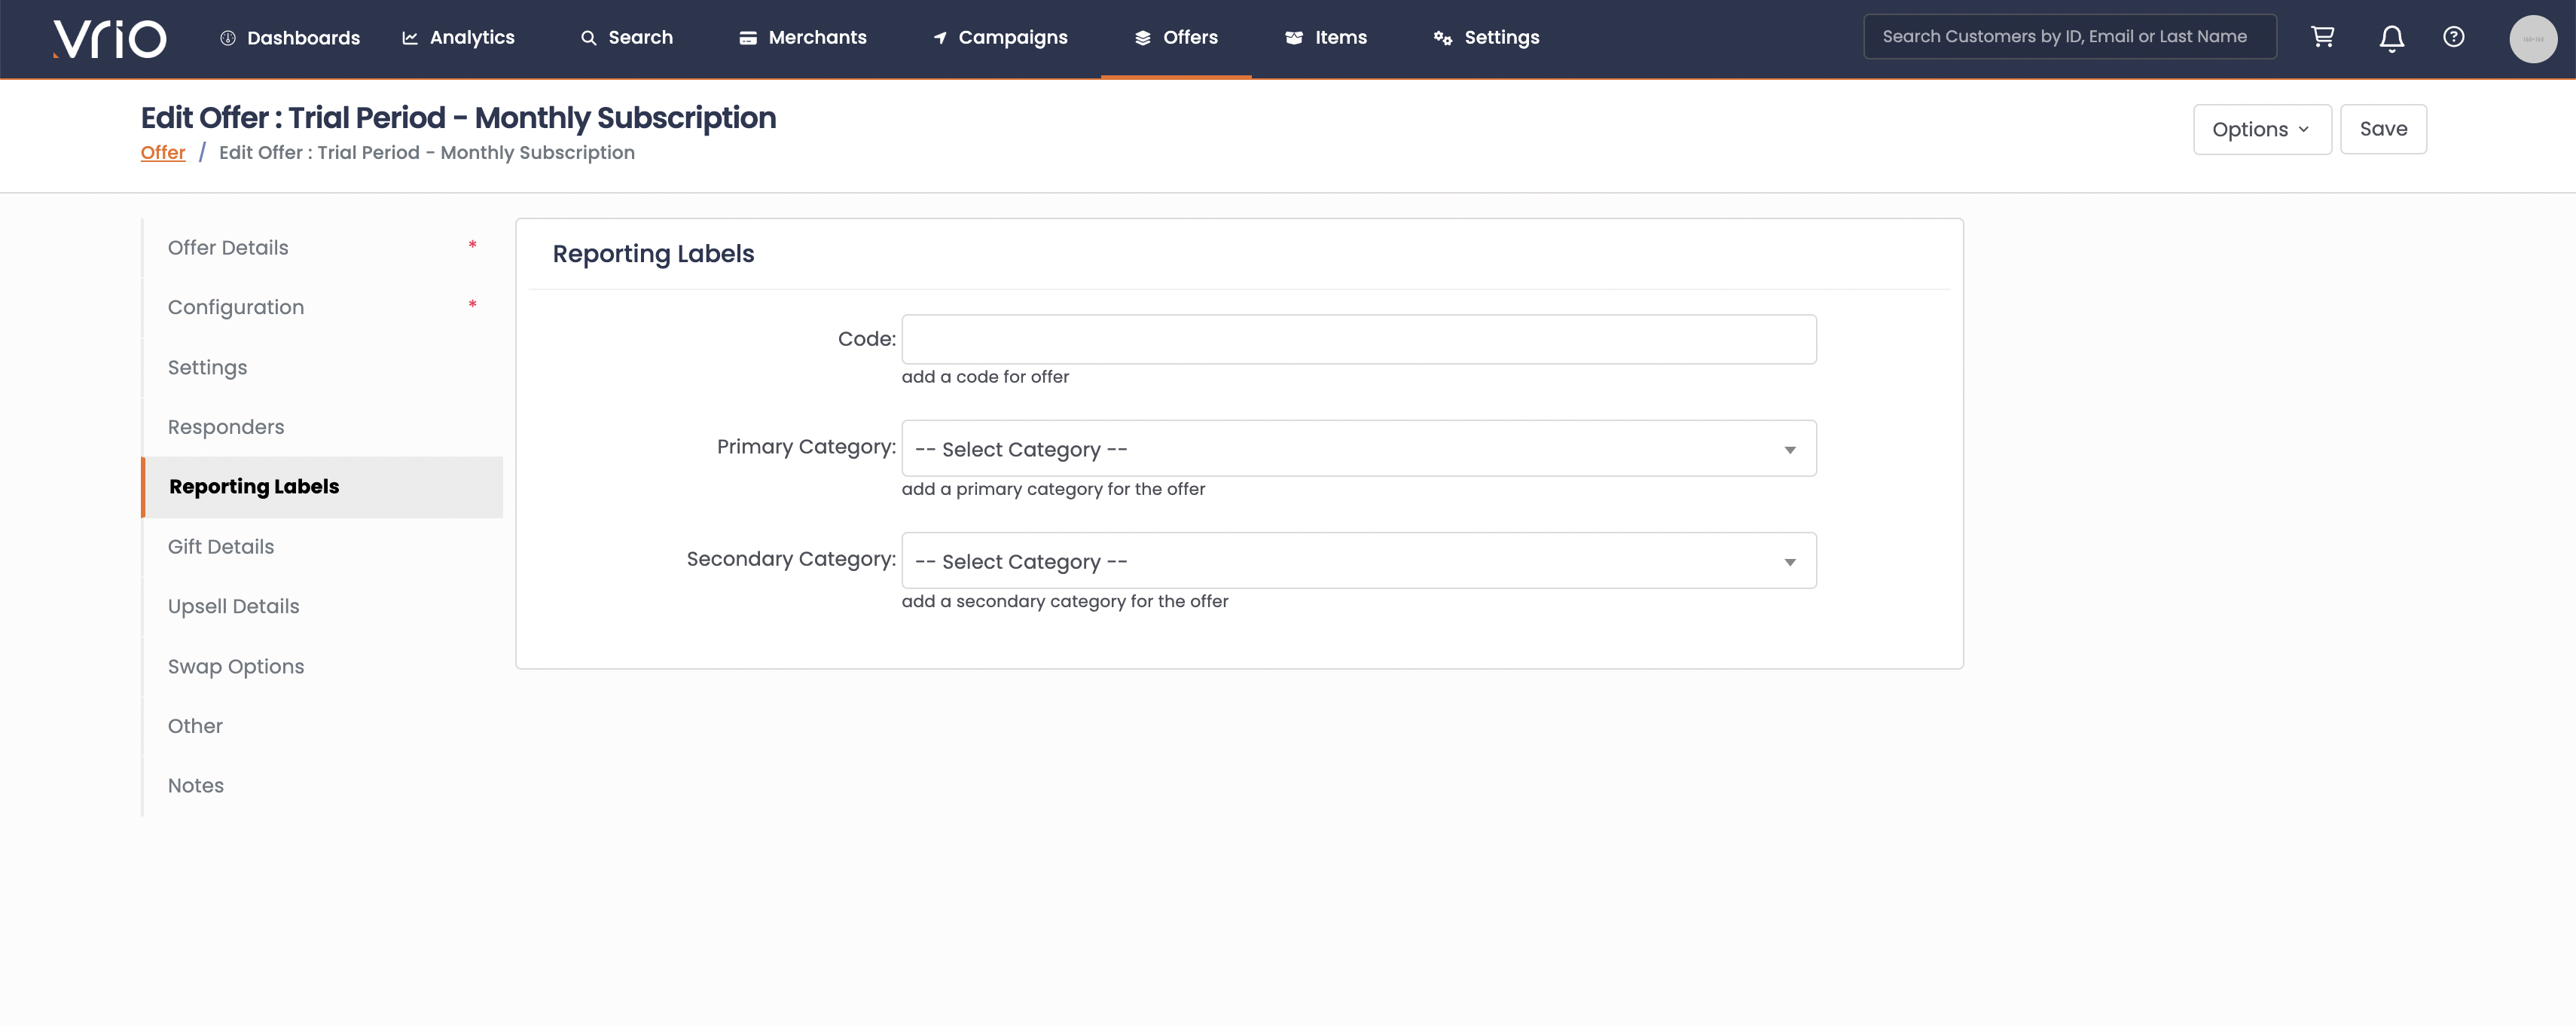Open the Campaigns menu
The image size is (2576, 1026).
(1000, 38)
